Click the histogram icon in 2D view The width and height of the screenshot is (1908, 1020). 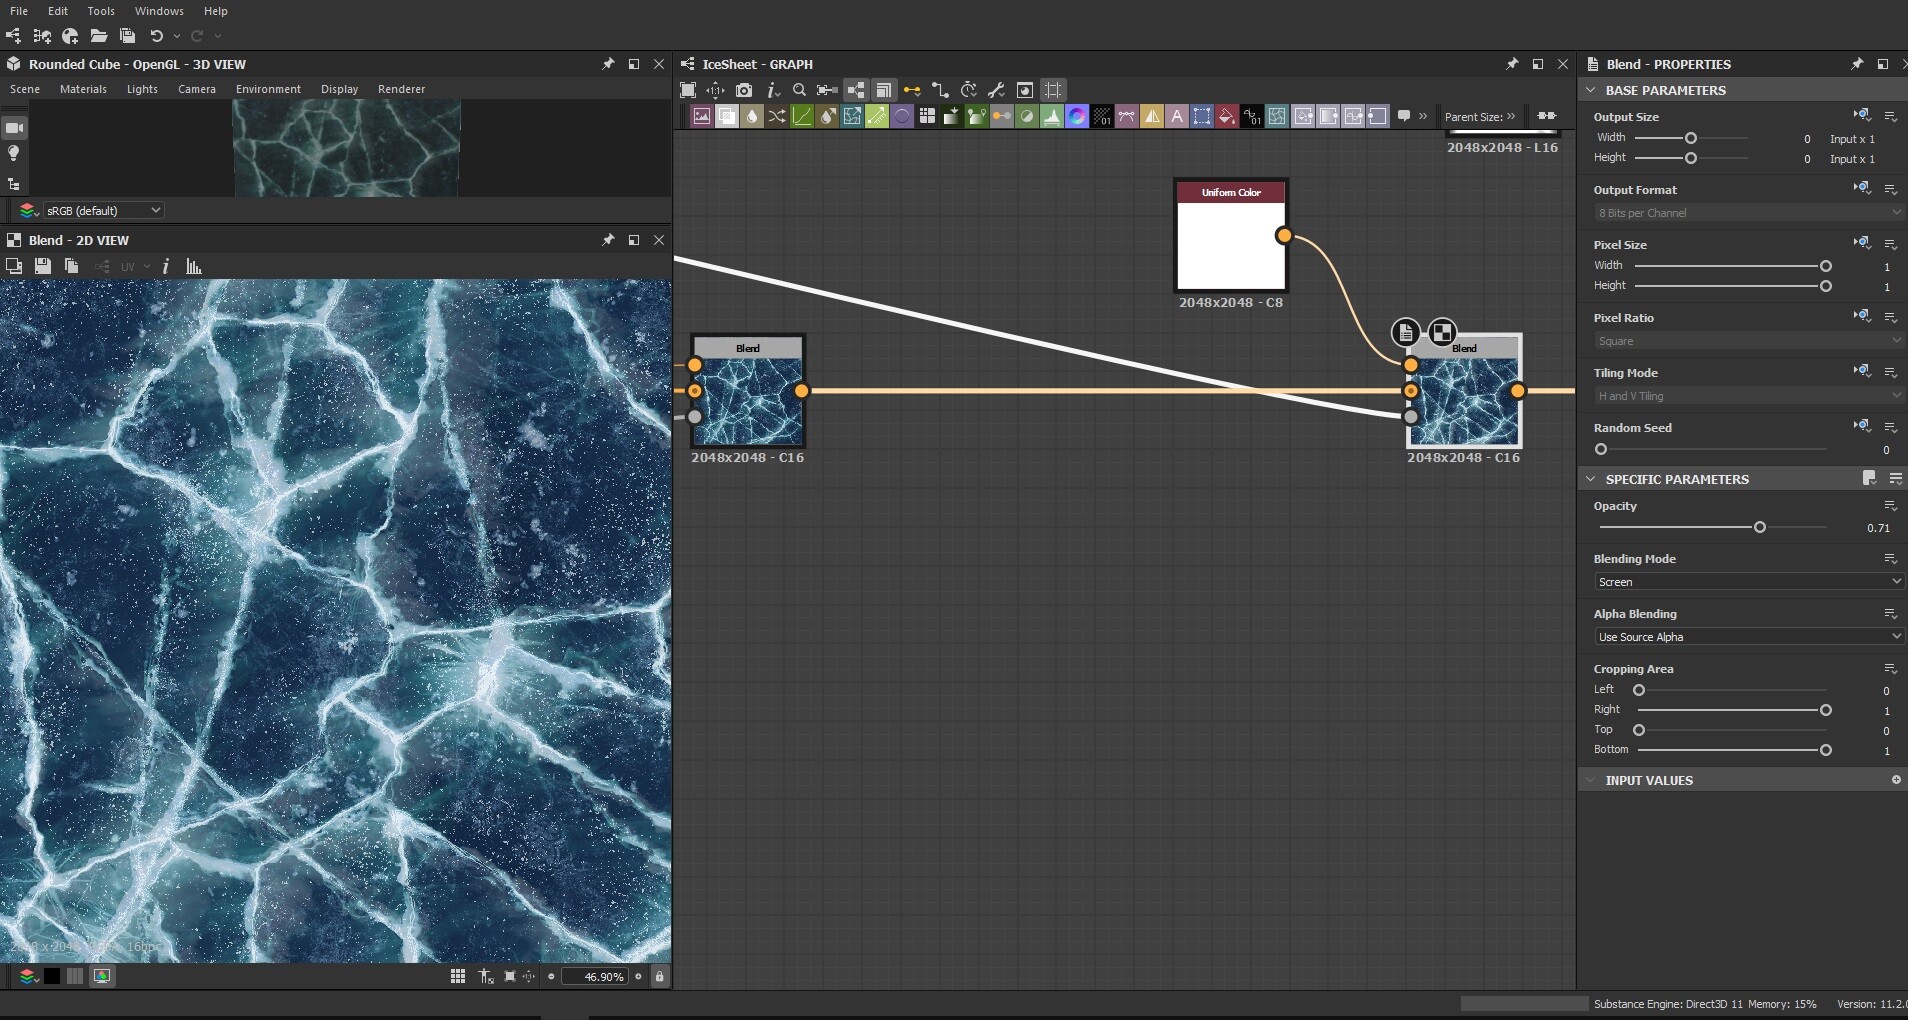pyautogui.click(x=194, y=266)
